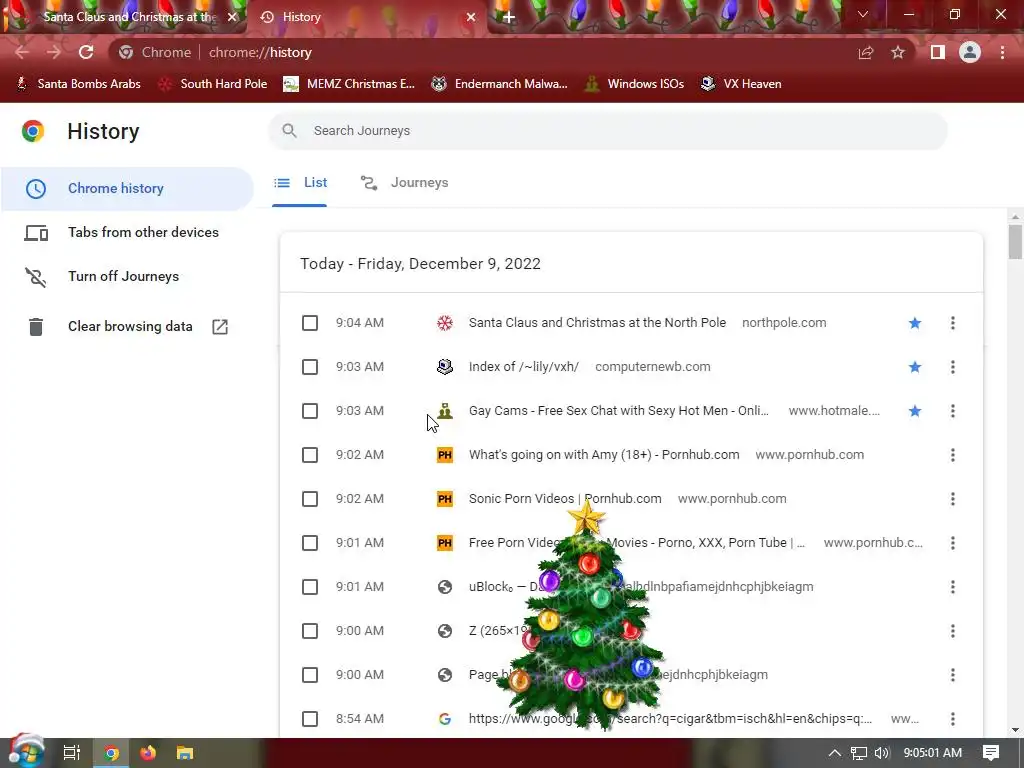Open the profile avatar menu

coord(970,52)
